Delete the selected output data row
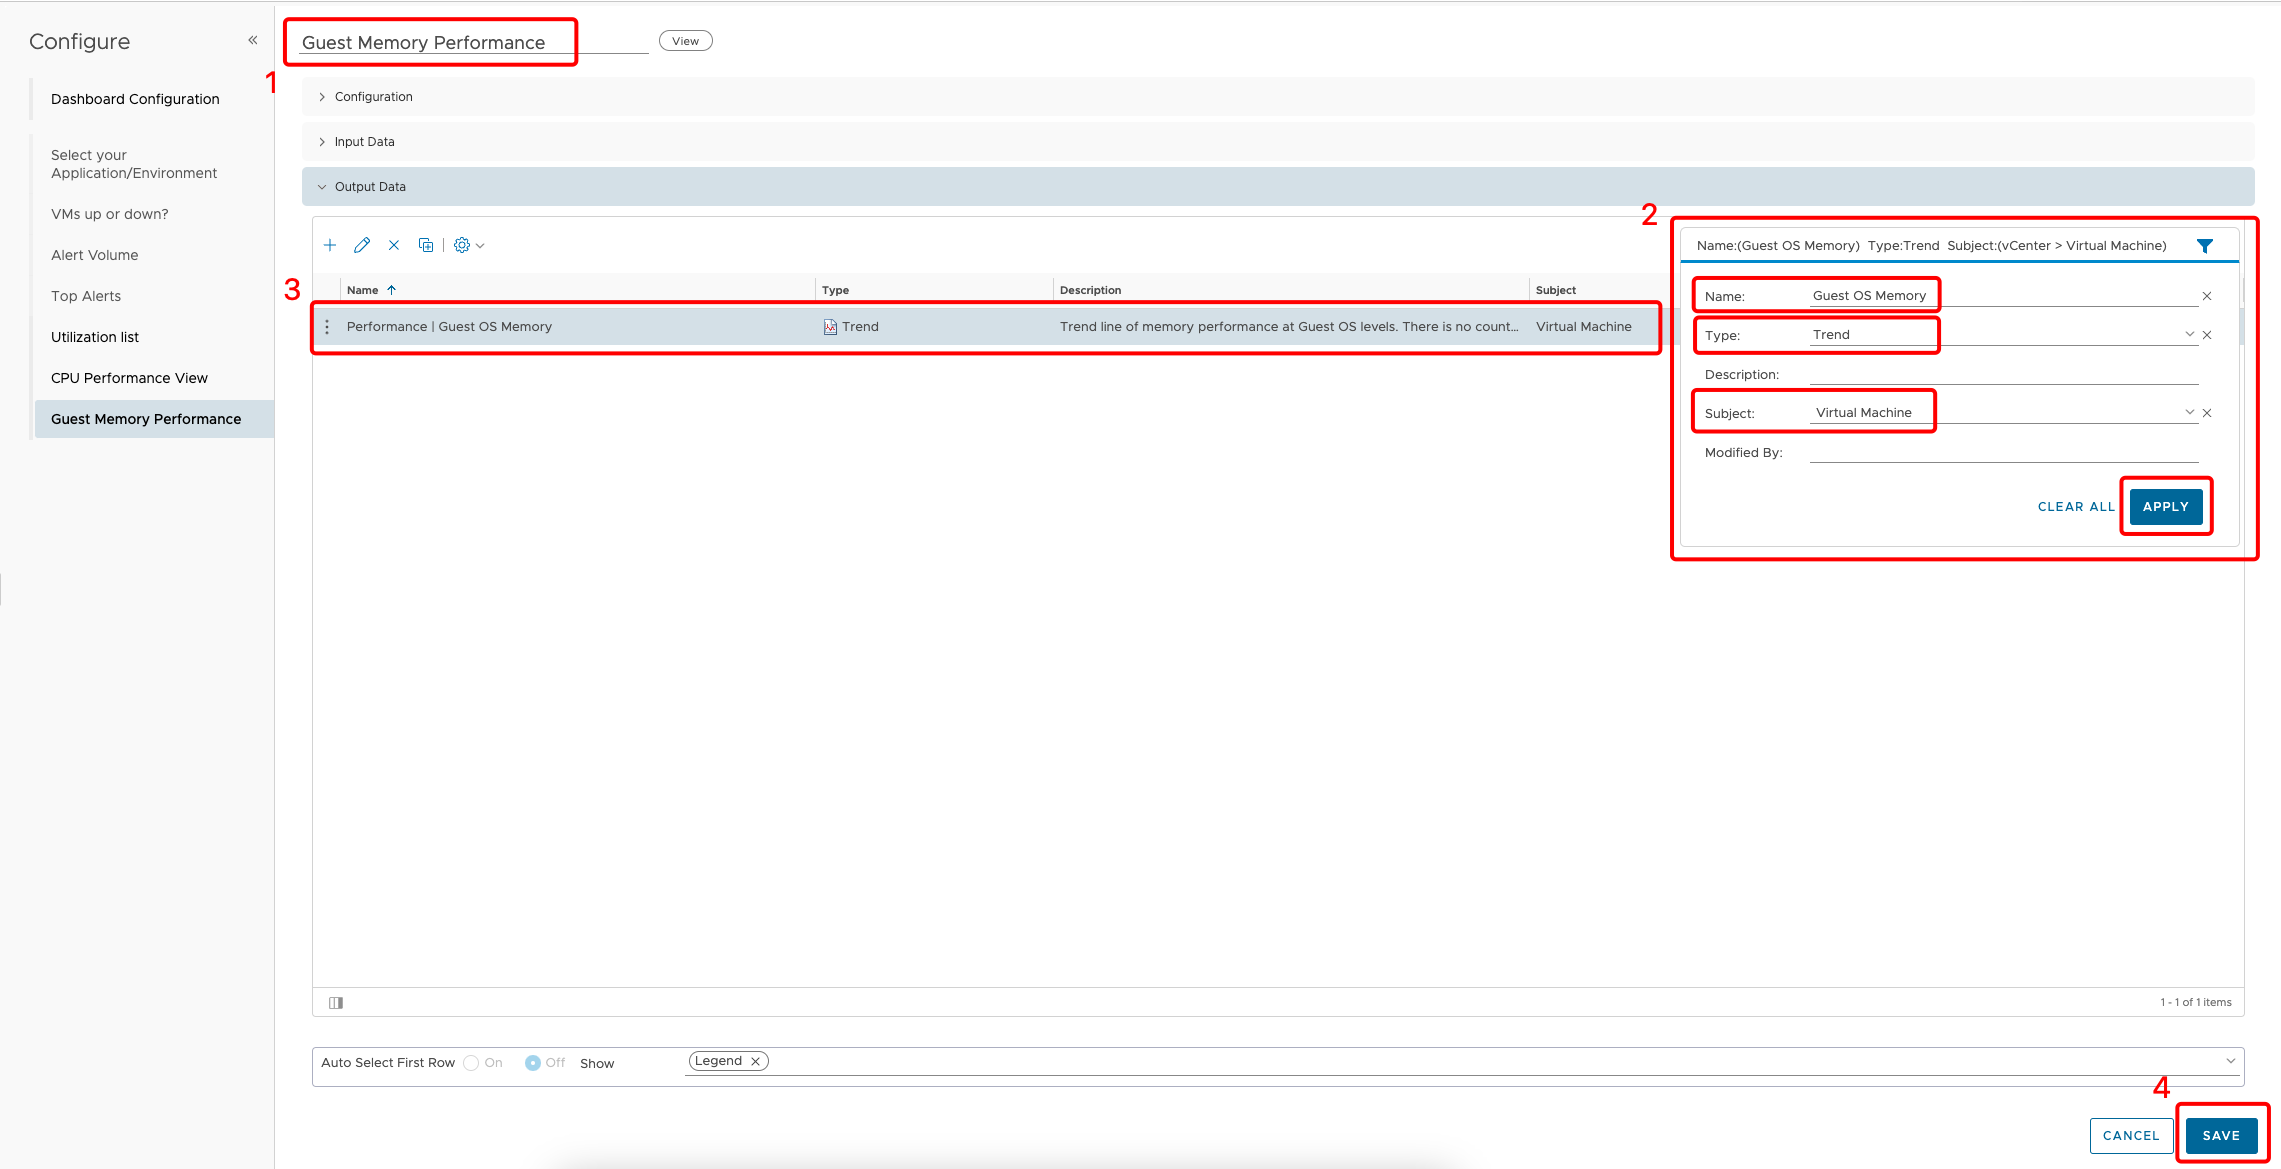The image size is (2281, 1169). coord(394,245)
